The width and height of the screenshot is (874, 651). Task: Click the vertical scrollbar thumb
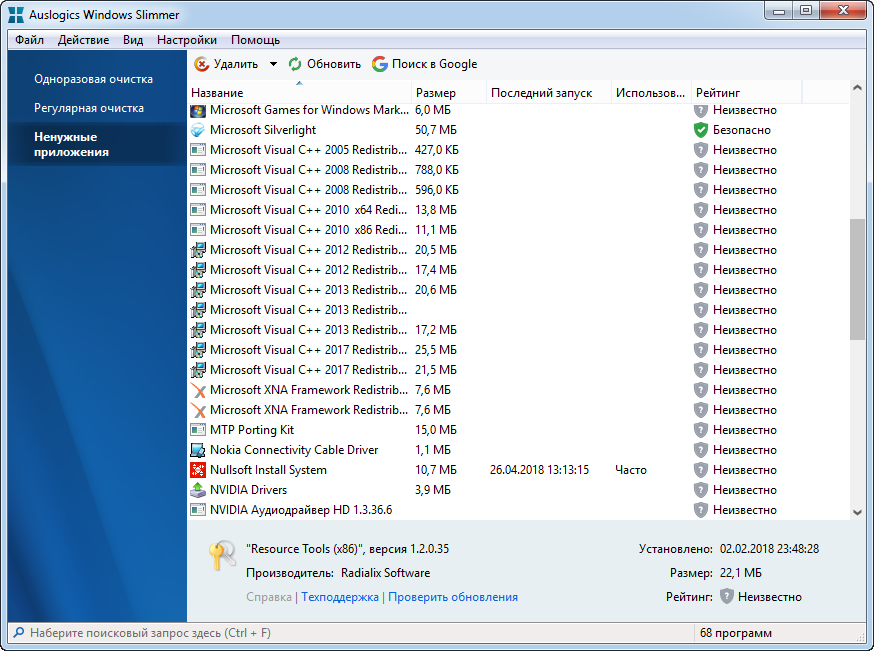click(x=857, y=279)
